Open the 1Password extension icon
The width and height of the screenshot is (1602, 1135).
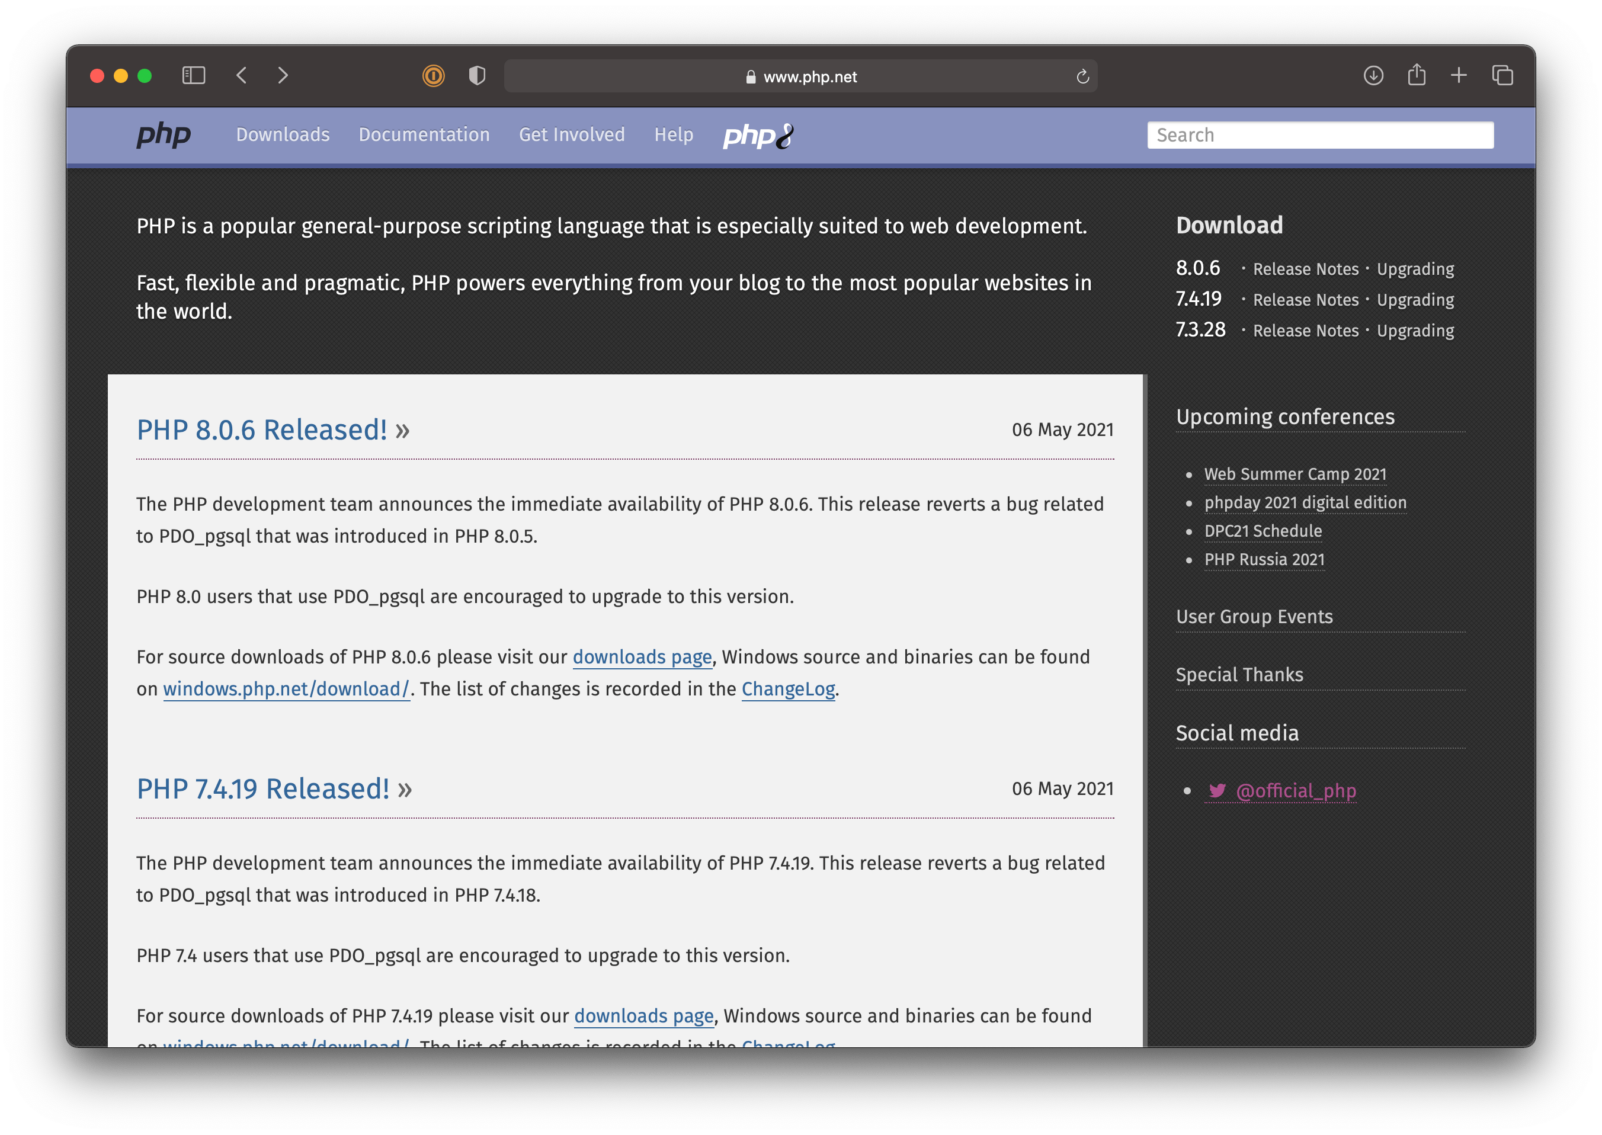click(x=433, y=76)
